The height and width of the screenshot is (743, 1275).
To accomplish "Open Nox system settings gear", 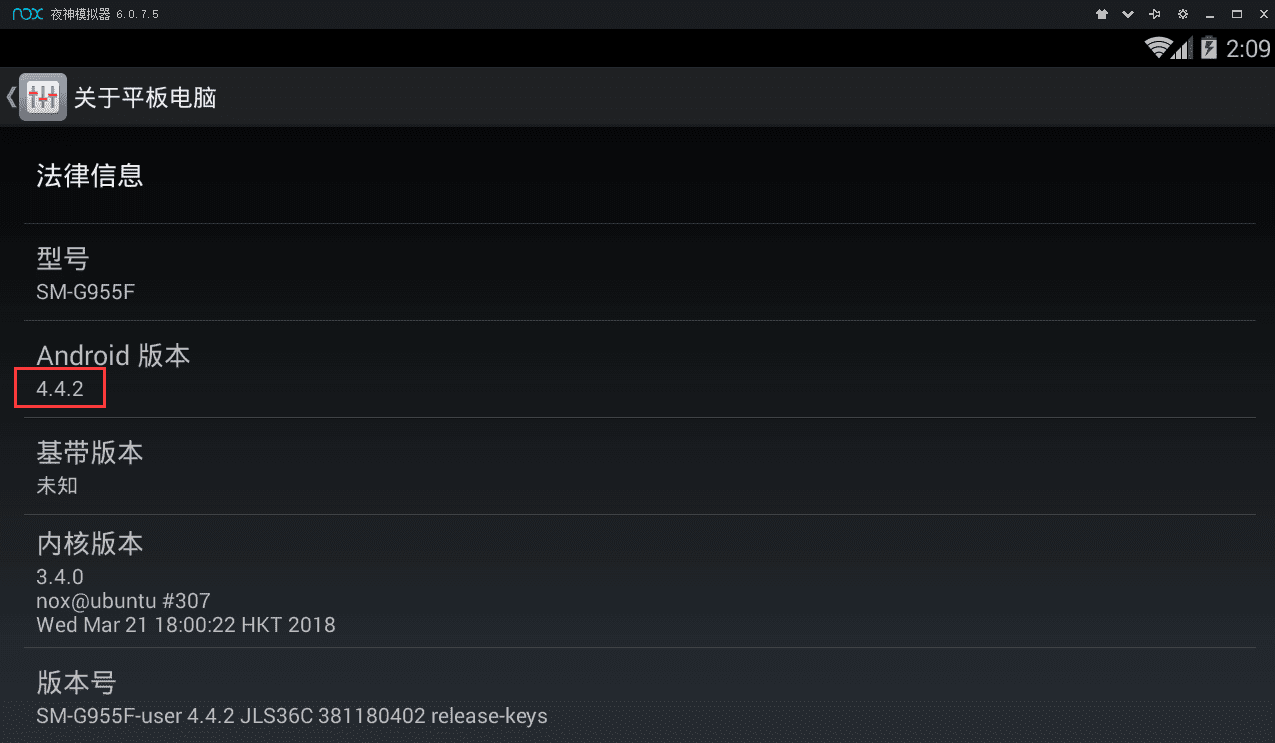I will [1183, 14].
